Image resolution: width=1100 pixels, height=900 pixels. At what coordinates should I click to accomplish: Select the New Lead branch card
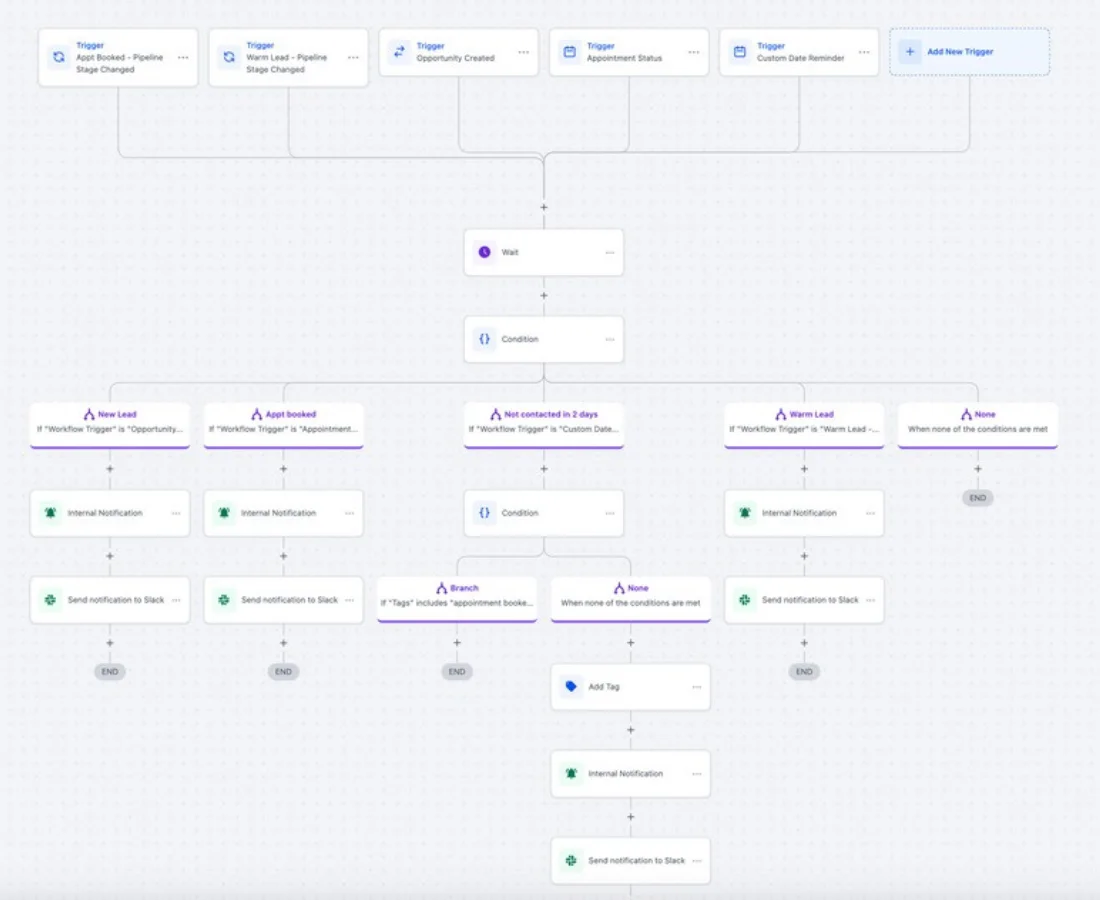tap(110, 425)
